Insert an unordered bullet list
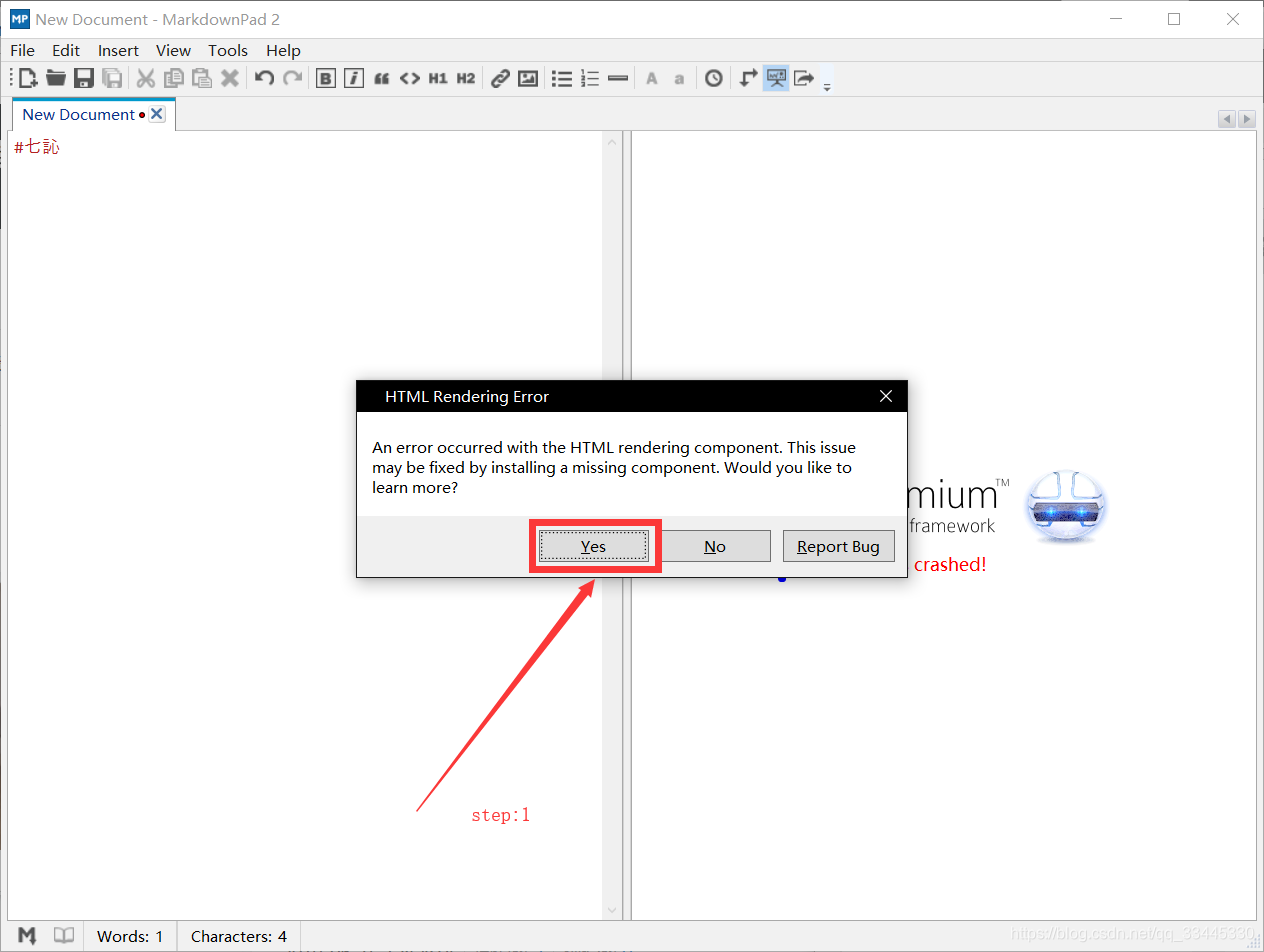Image resolution: width=1264 pixels, height=952 pixels. tap(562, 78)
